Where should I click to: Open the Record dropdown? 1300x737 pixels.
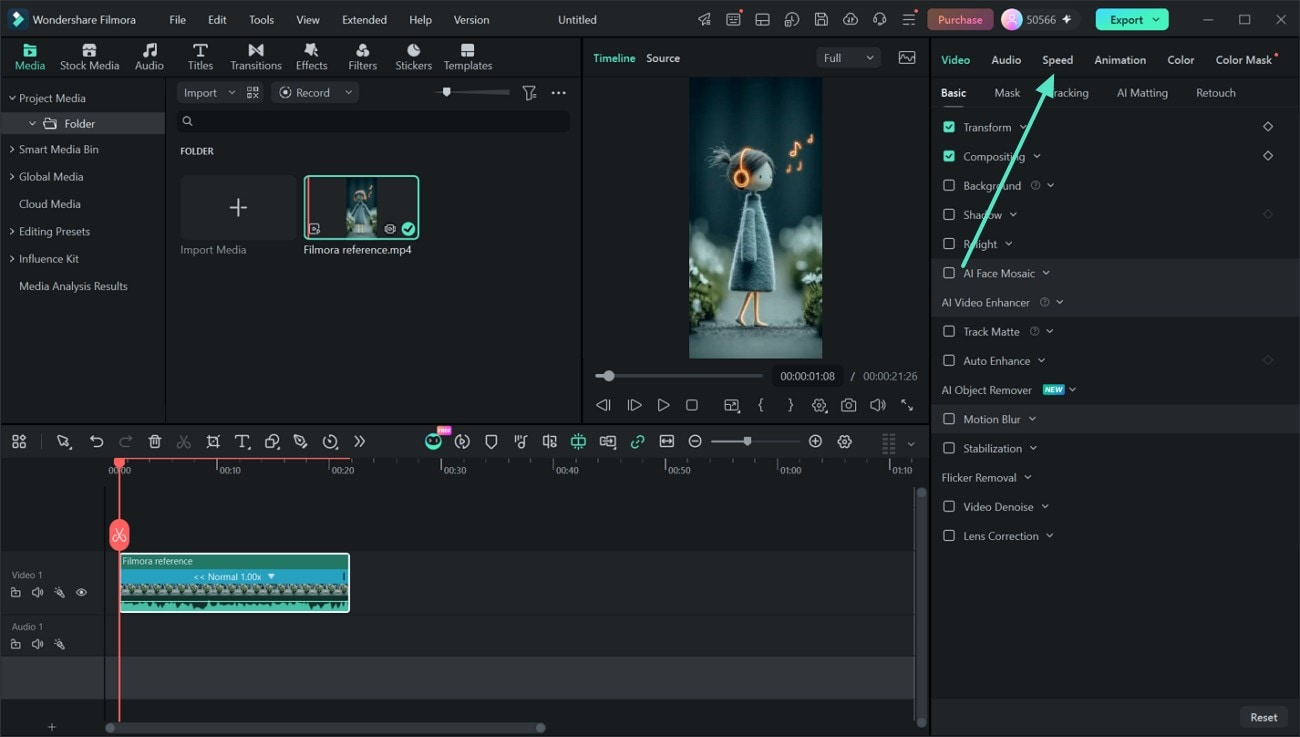316,92
